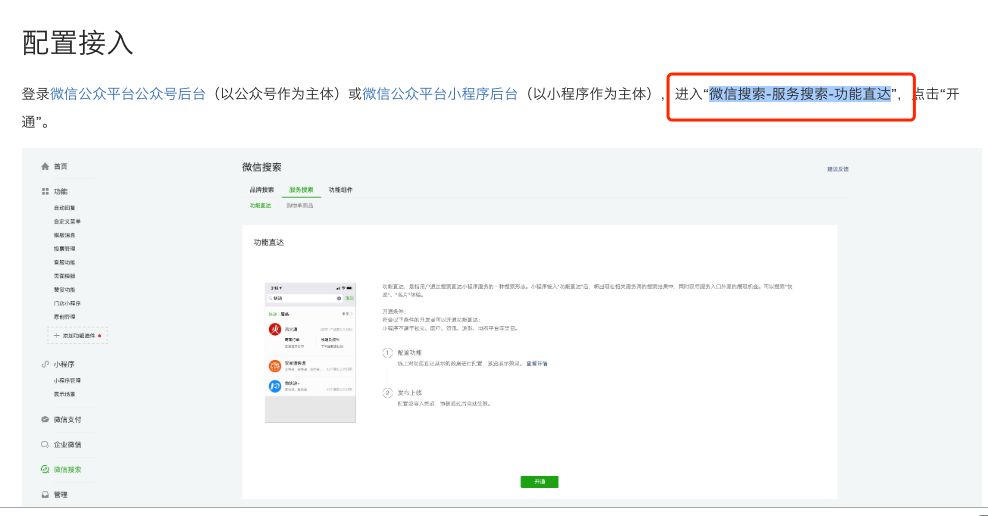Open the 微信公众平台小程序后台 link
988x516 pixels.
(x=440, y=94)
